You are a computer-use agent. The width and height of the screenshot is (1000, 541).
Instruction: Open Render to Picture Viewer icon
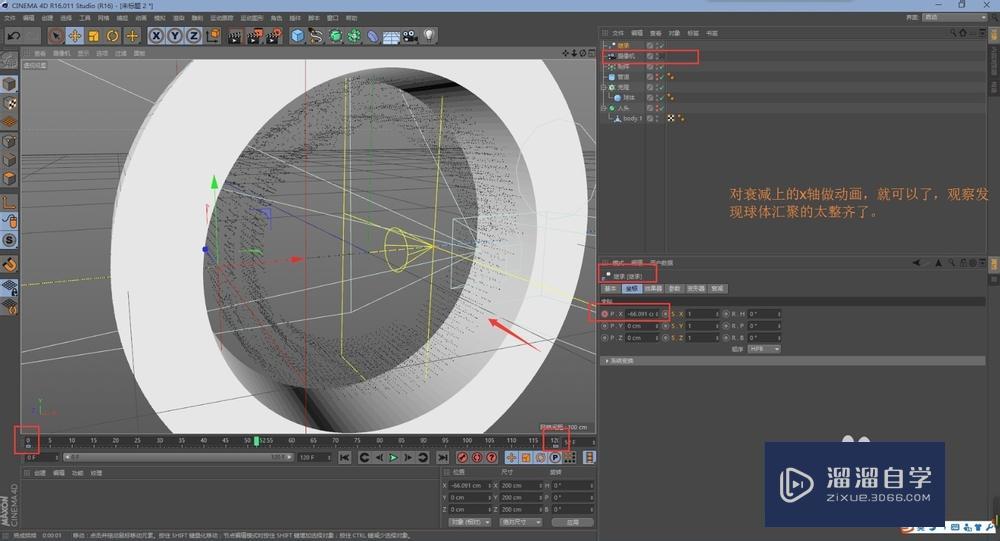pos(254,36)
